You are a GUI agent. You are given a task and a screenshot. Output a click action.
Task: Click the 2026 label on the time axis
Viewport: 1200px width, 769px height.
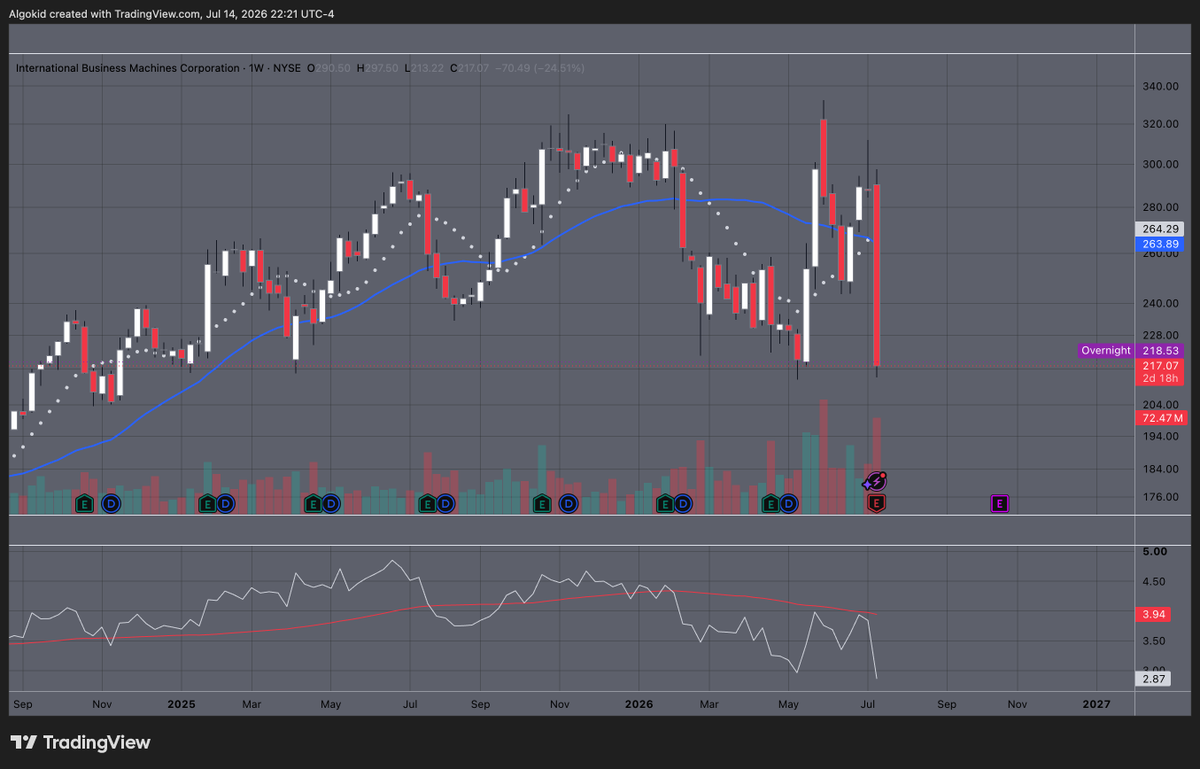tap(638, 705)
